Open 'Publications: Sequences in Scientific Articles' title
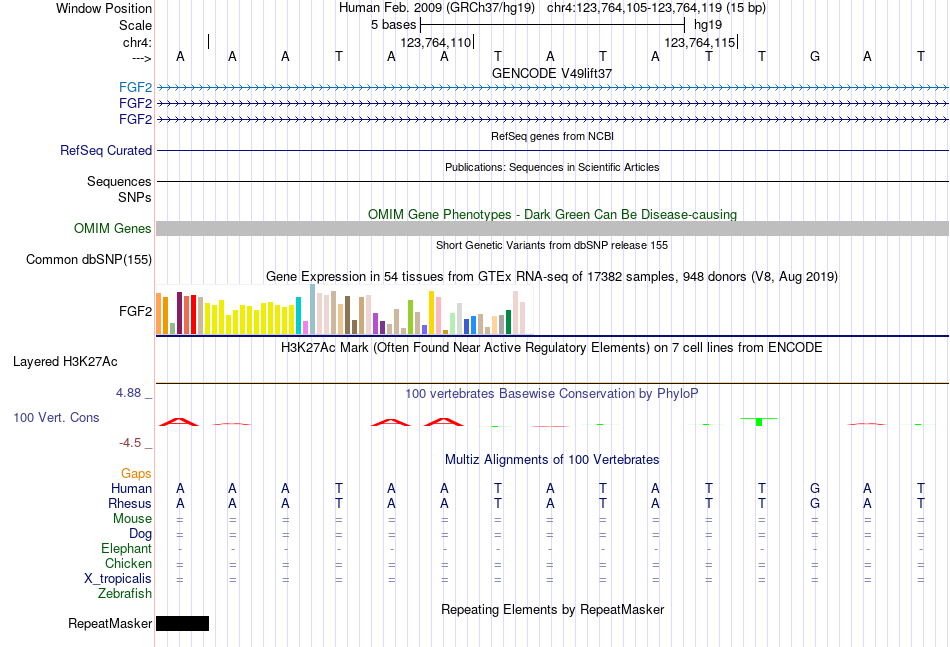The image size is (950, 647). click(552, 167)
